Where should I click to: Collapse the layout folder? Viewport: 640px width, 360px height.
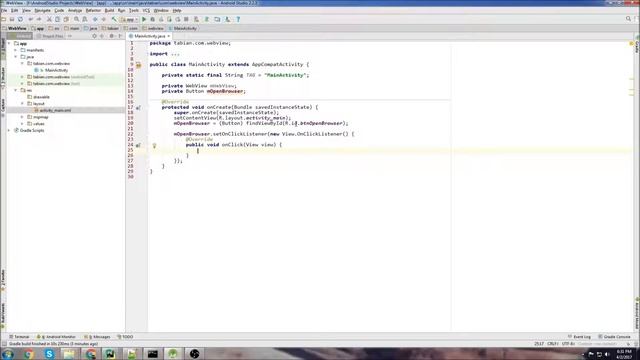pos(22,104)
